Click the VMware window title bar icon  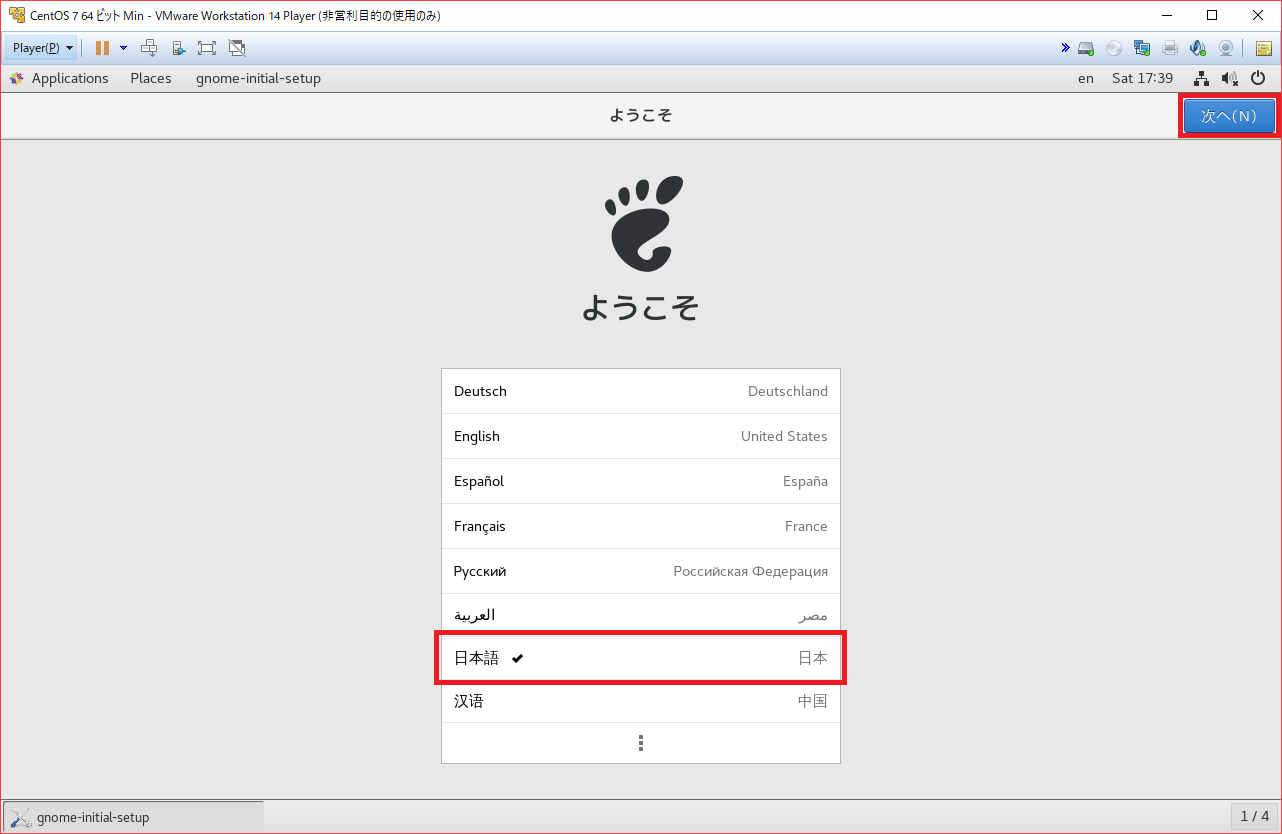coord(16,15)
